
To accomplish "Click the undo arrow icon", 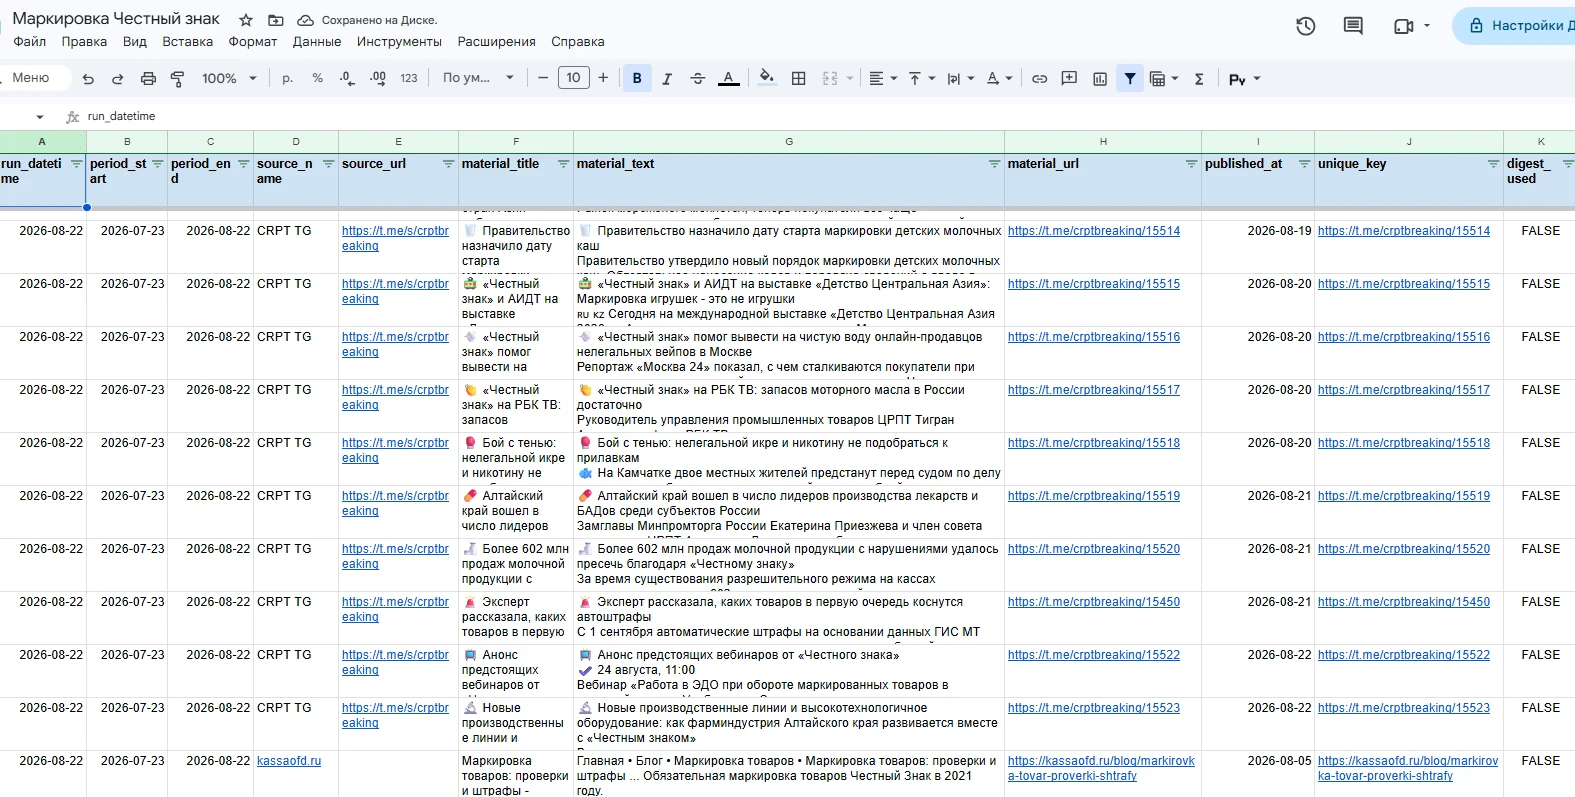I will [x=88, y=78].
